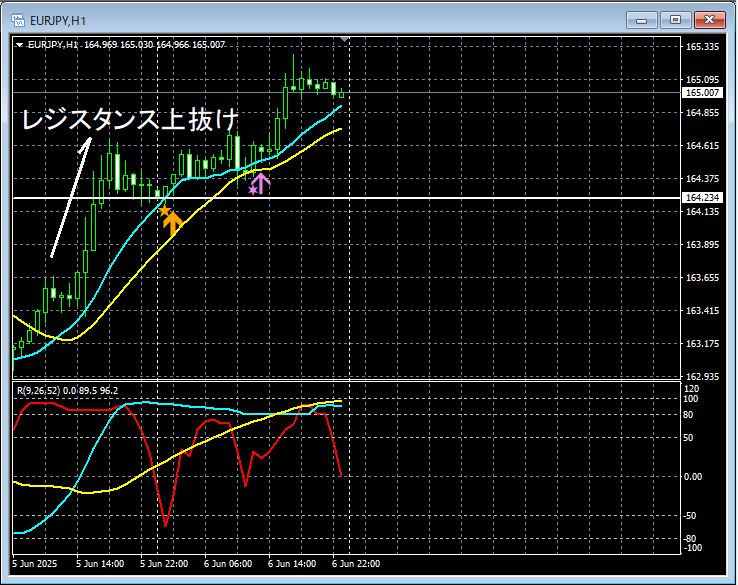Close the EURJPY,H1 chart window
The width and height of the screenshot is (738, 585).
point(710,20)
